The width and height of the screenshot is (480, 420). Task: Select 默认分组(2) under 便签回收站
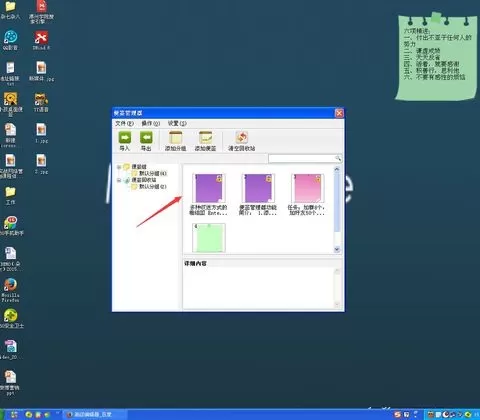(x=153, y=187)
